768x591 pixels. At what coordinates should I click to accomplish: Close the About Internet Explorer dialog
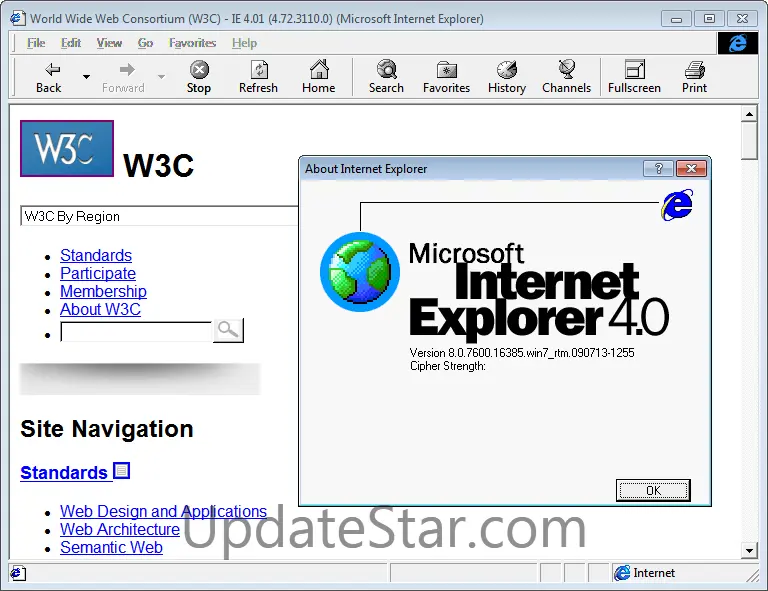pos(691,168)
